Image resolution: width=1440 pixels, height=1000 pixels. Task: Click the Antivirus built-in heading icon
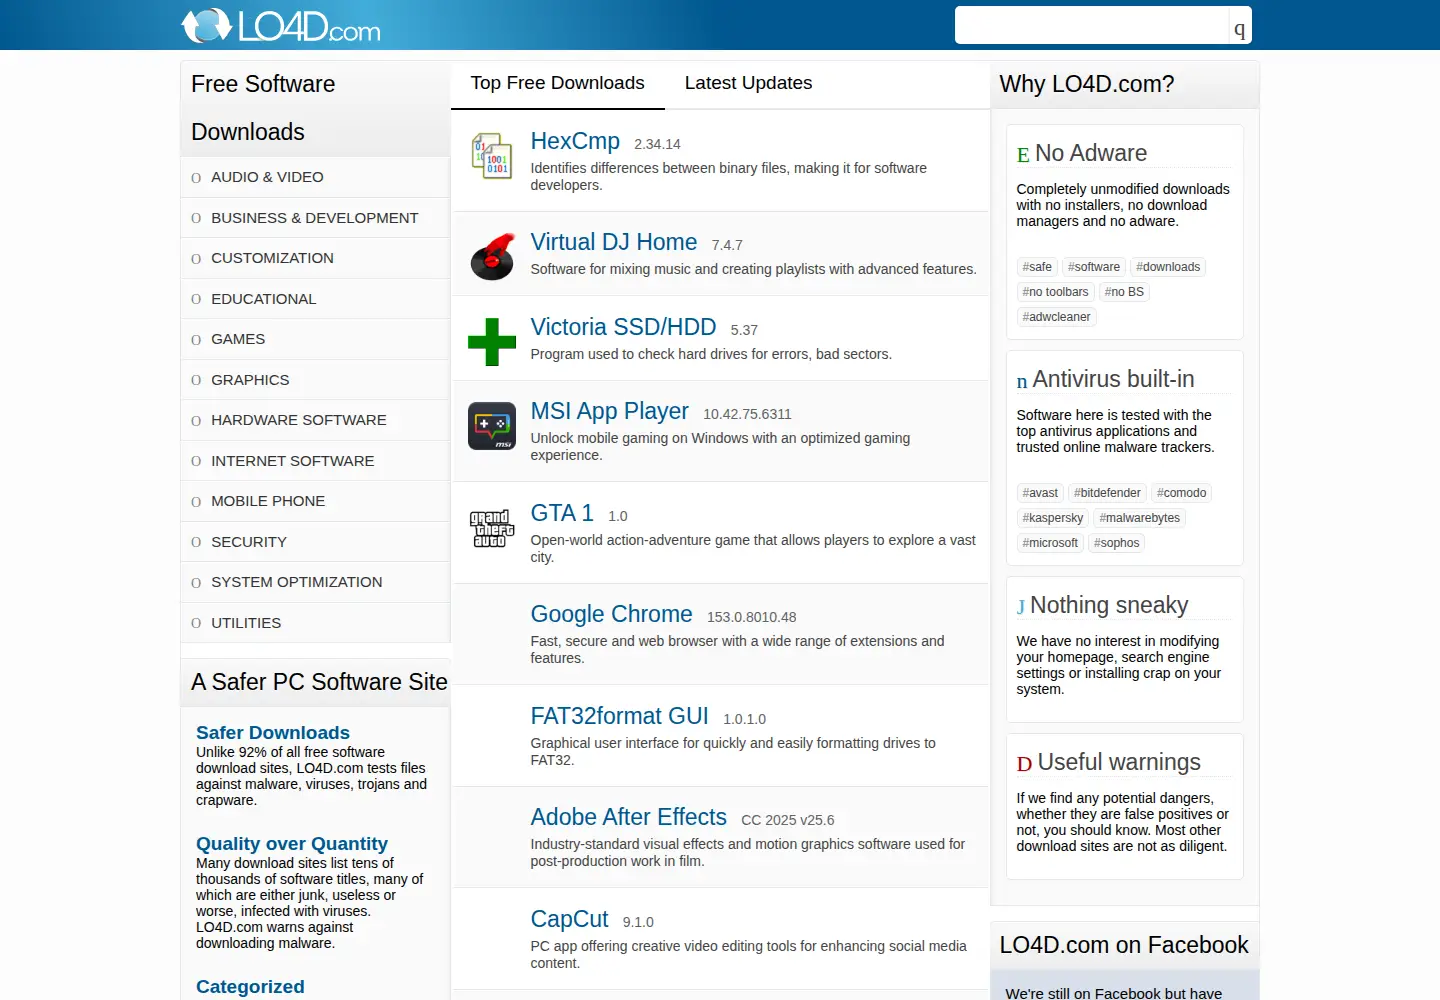[x=1022, y=381]
